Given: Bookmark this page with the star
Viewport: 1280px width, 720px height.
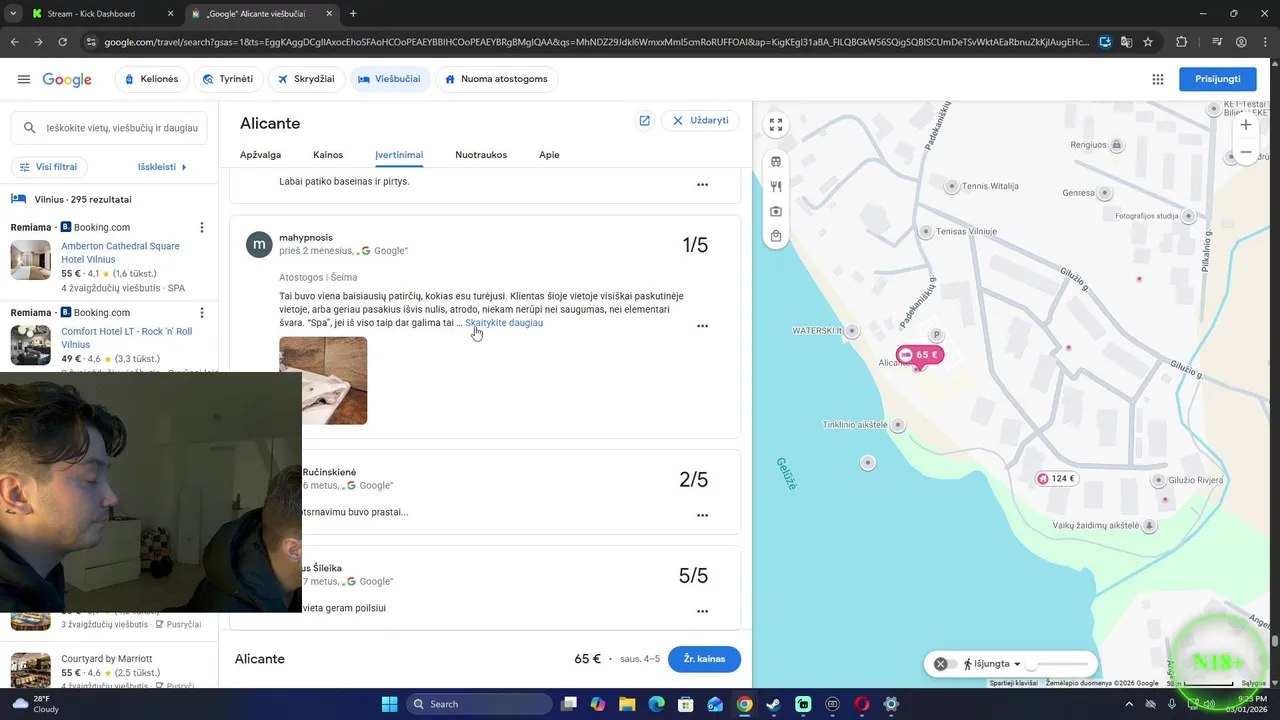Looking at the screenshot, I should (1148, 42).
